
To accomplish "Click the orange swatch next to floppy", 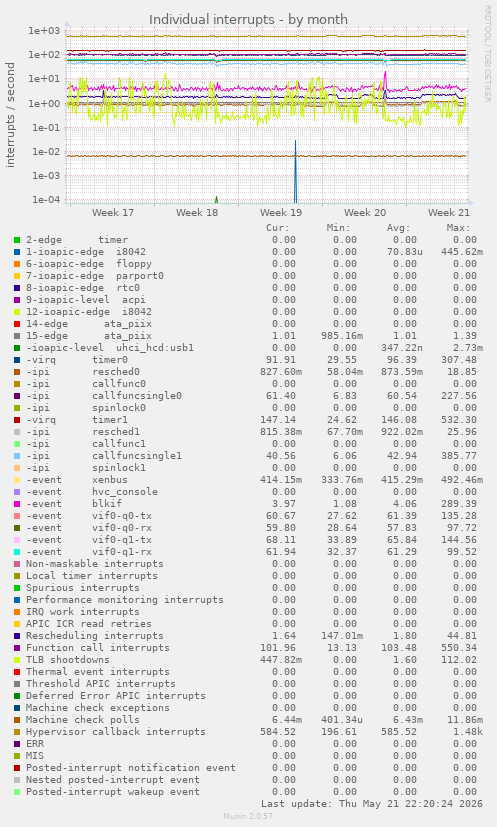I will tap(17, 264).
